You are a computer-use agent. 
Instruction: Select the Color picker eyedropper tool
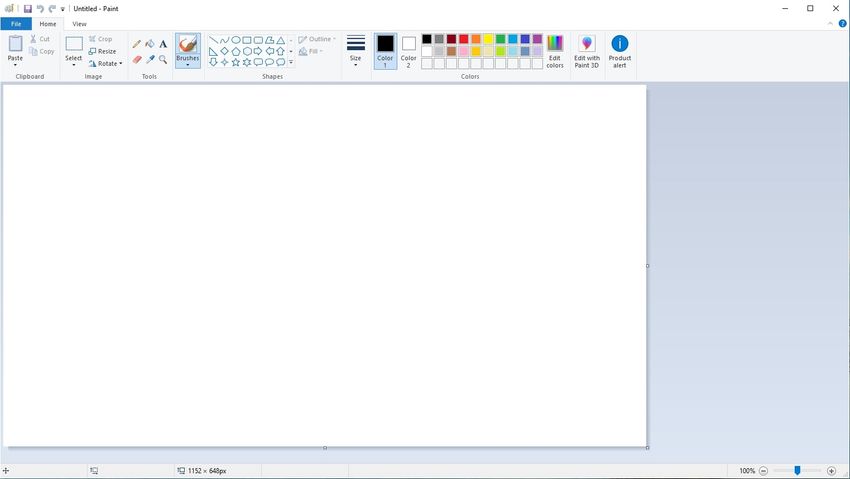coord(150,59)
